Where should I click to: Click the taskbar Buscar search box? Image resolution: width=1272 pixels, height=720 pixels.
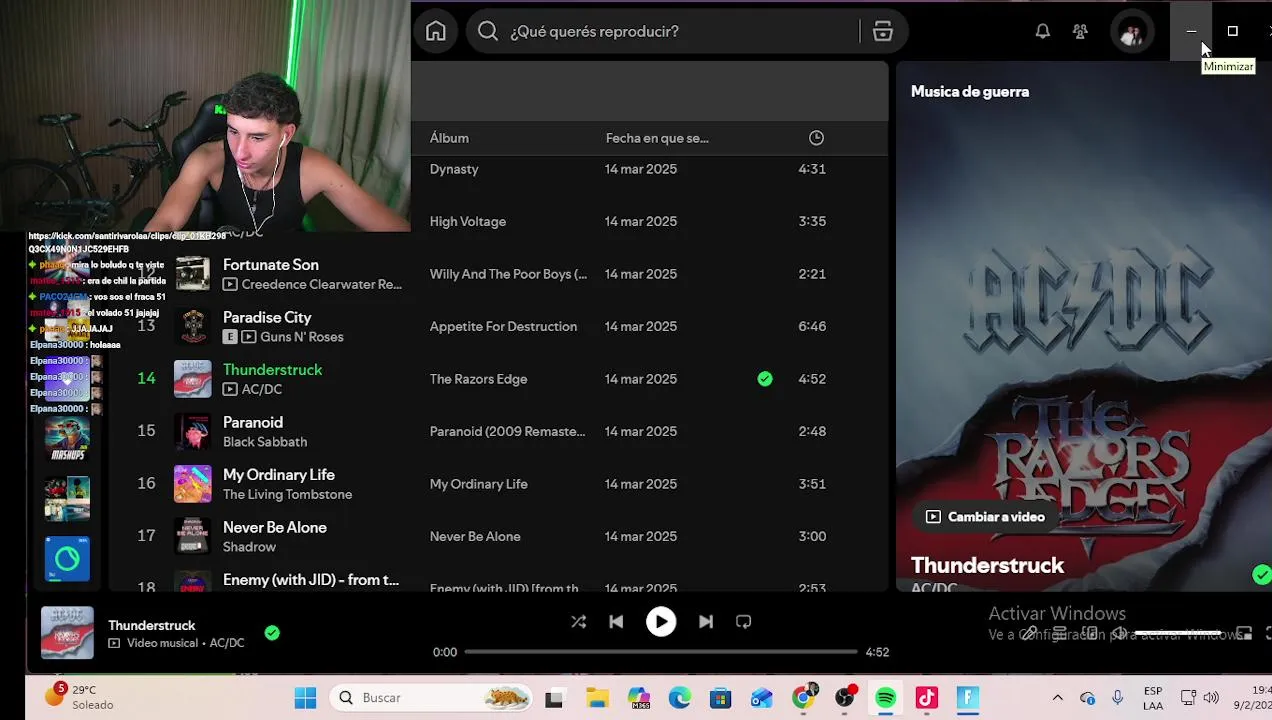click(431, 698)
